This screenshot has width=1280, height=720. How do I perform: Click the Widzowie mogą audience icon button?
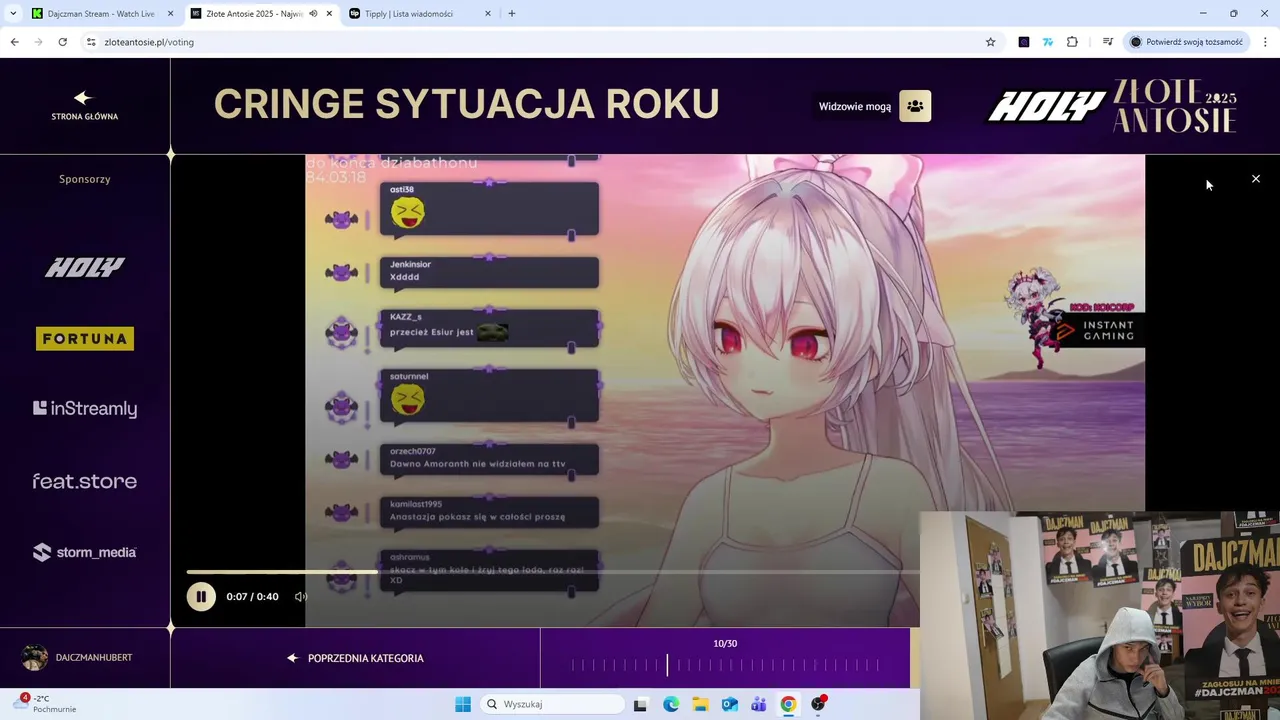(x=915, y=106)
